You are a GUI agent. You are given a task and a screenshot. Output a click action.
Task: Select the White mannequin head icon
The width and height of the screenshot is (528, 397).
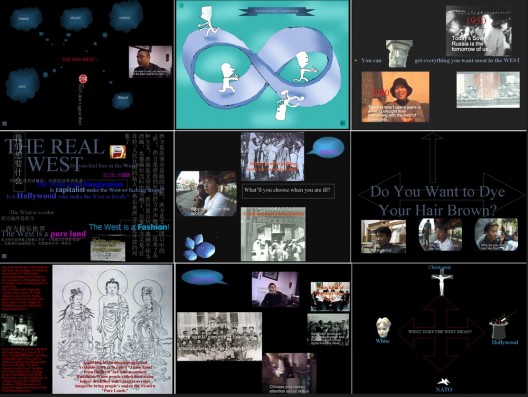[383, 328]
